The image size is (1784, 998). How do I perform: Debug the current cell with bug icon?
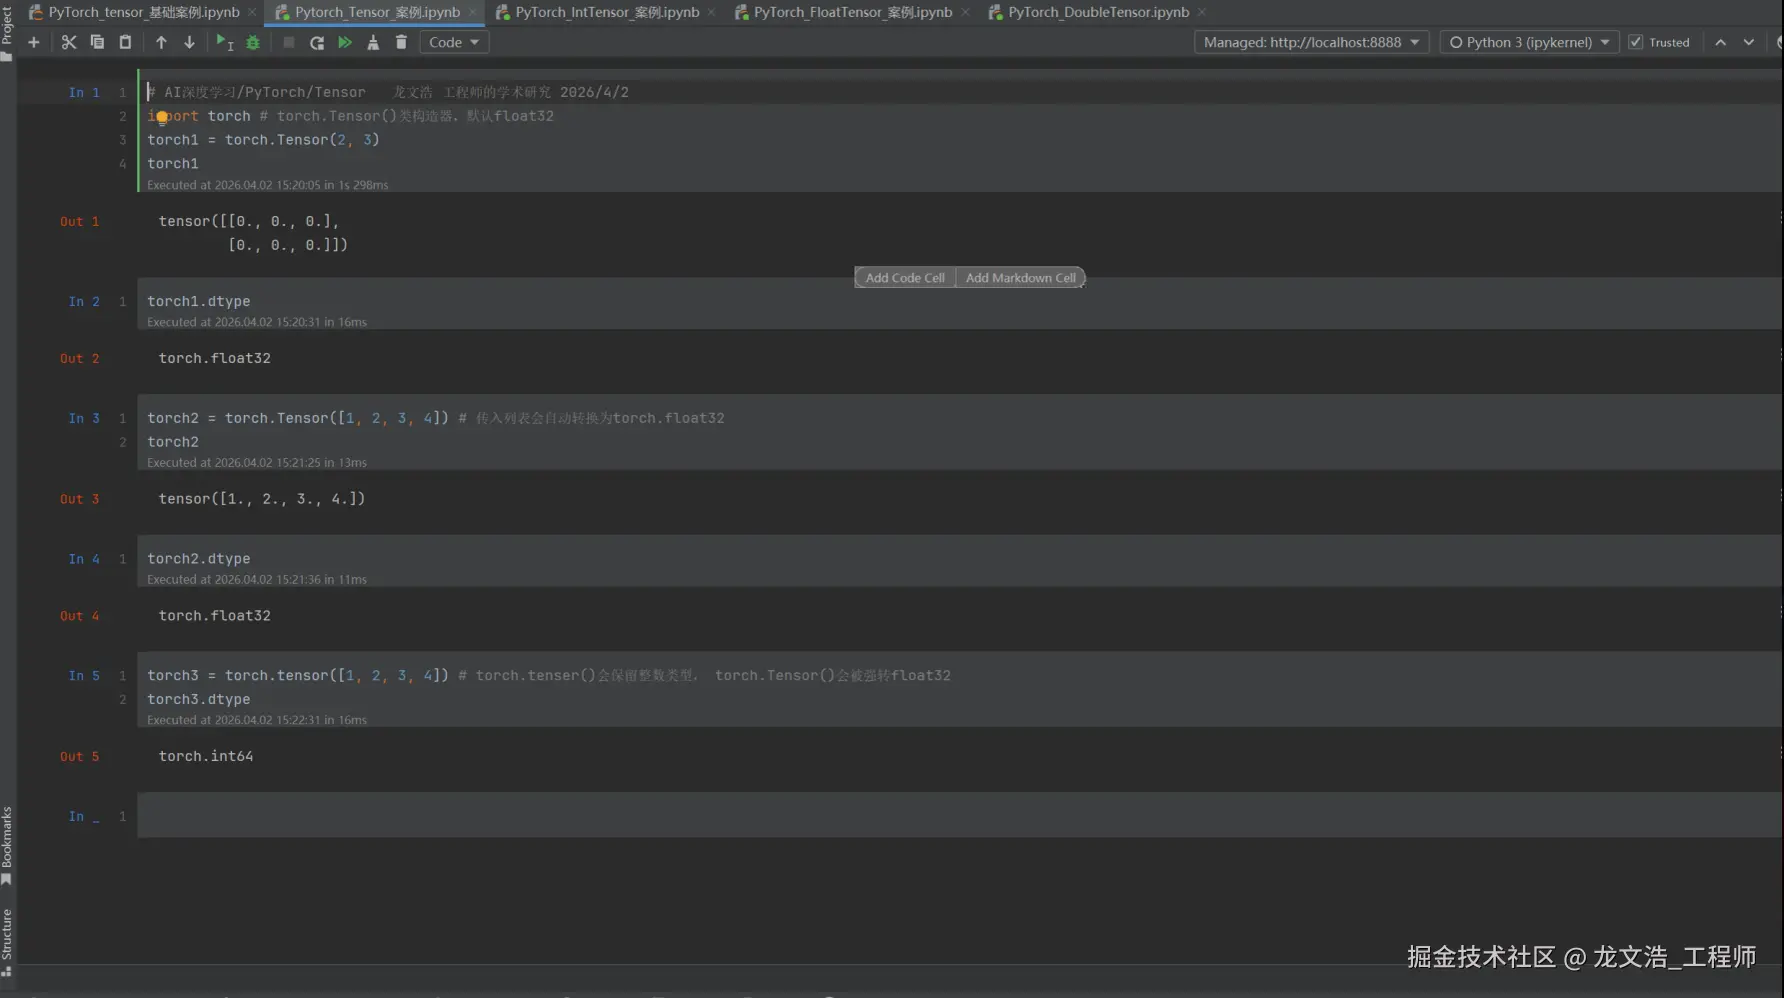(253, 42)
